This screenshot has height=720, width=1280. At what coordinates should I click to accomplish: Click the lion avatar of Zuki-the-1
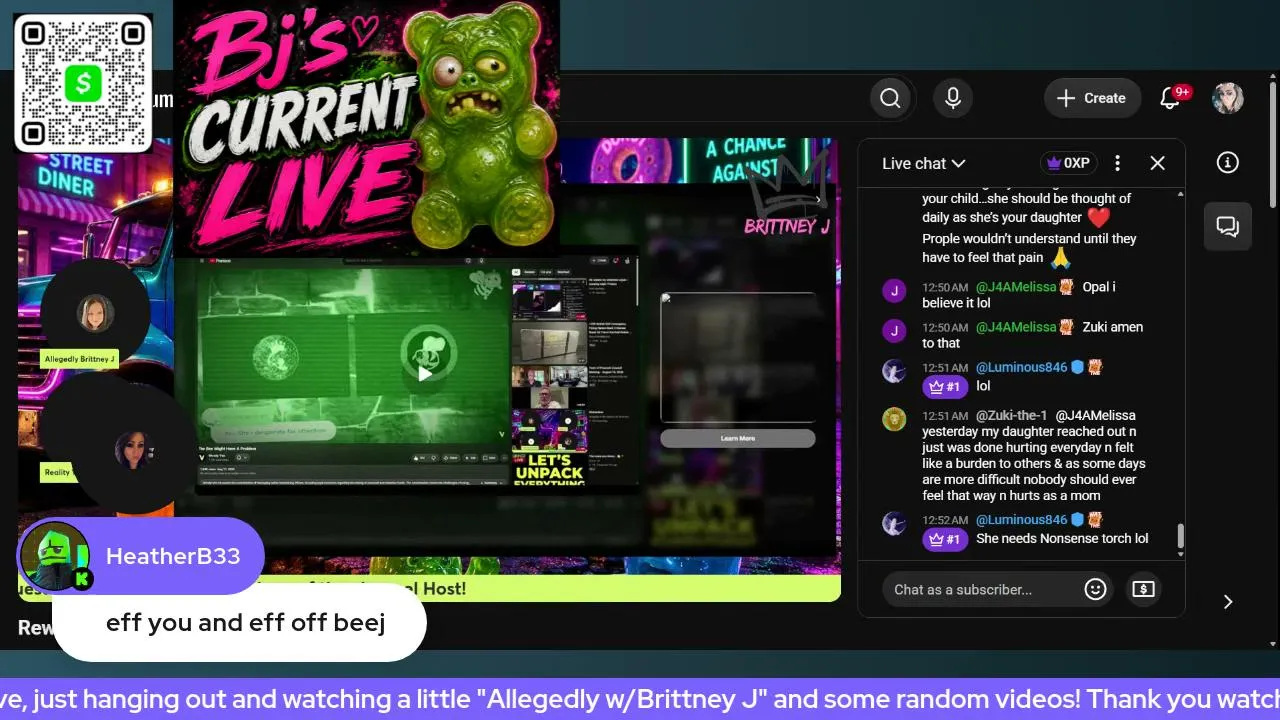(894, 419)
